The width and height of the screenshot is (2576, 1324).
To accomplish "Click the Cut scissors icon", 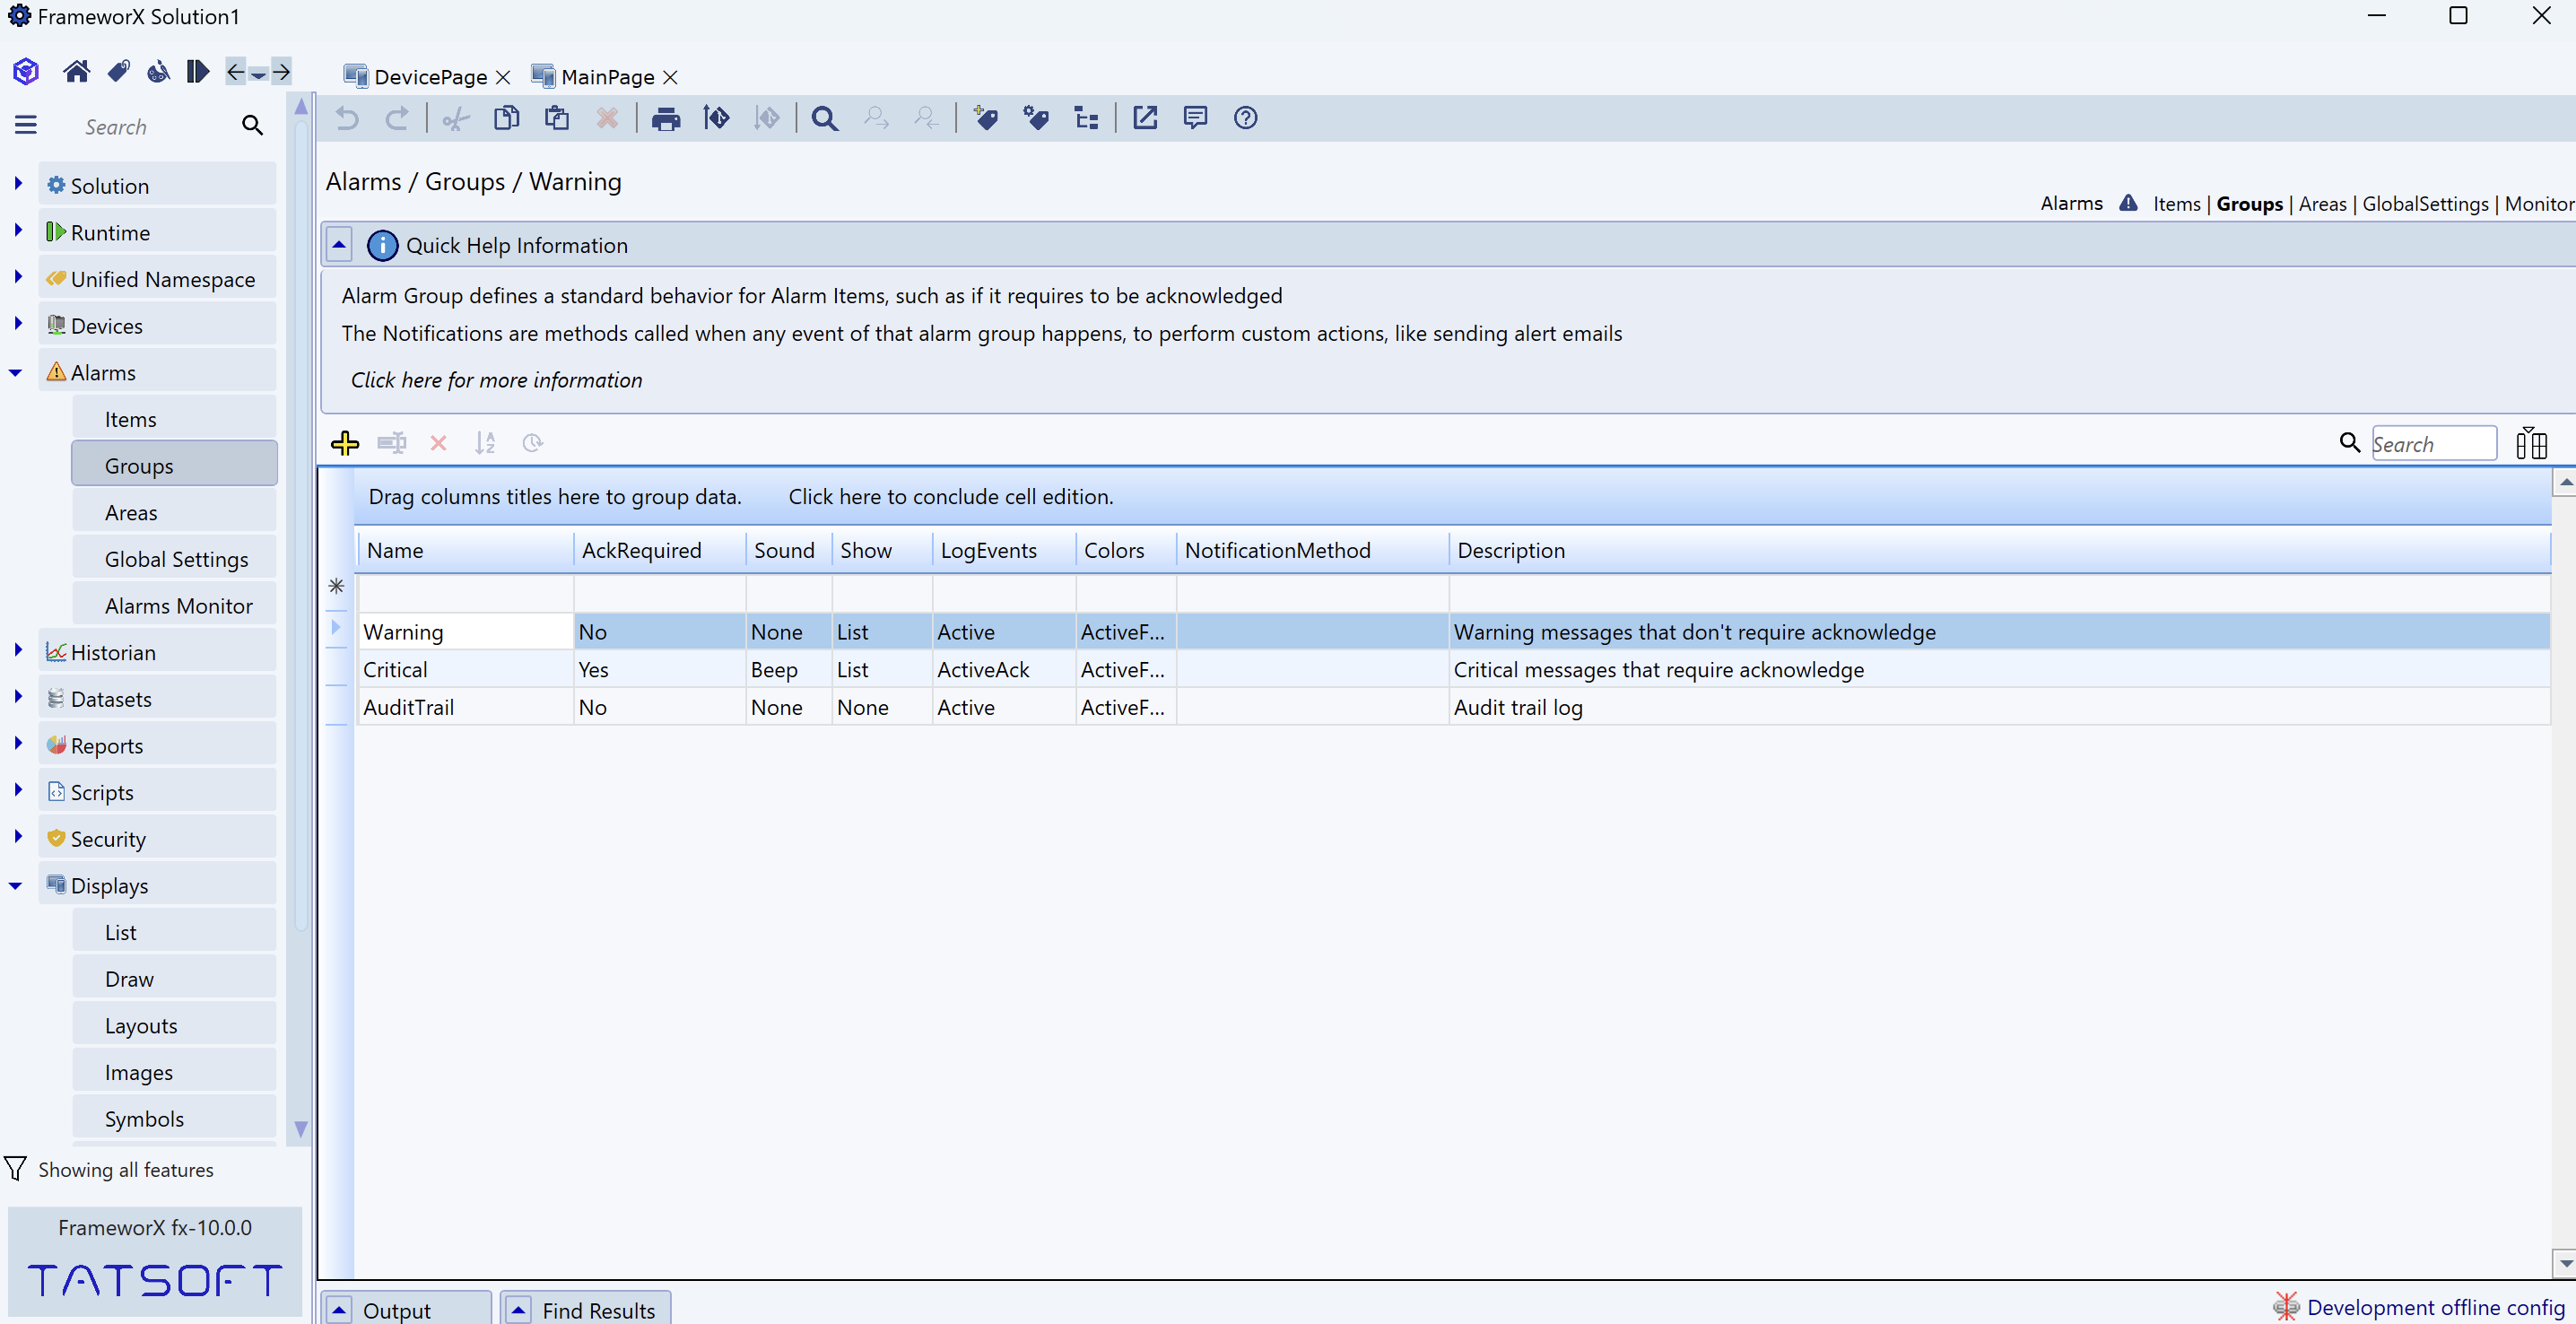I will point(456,118).
